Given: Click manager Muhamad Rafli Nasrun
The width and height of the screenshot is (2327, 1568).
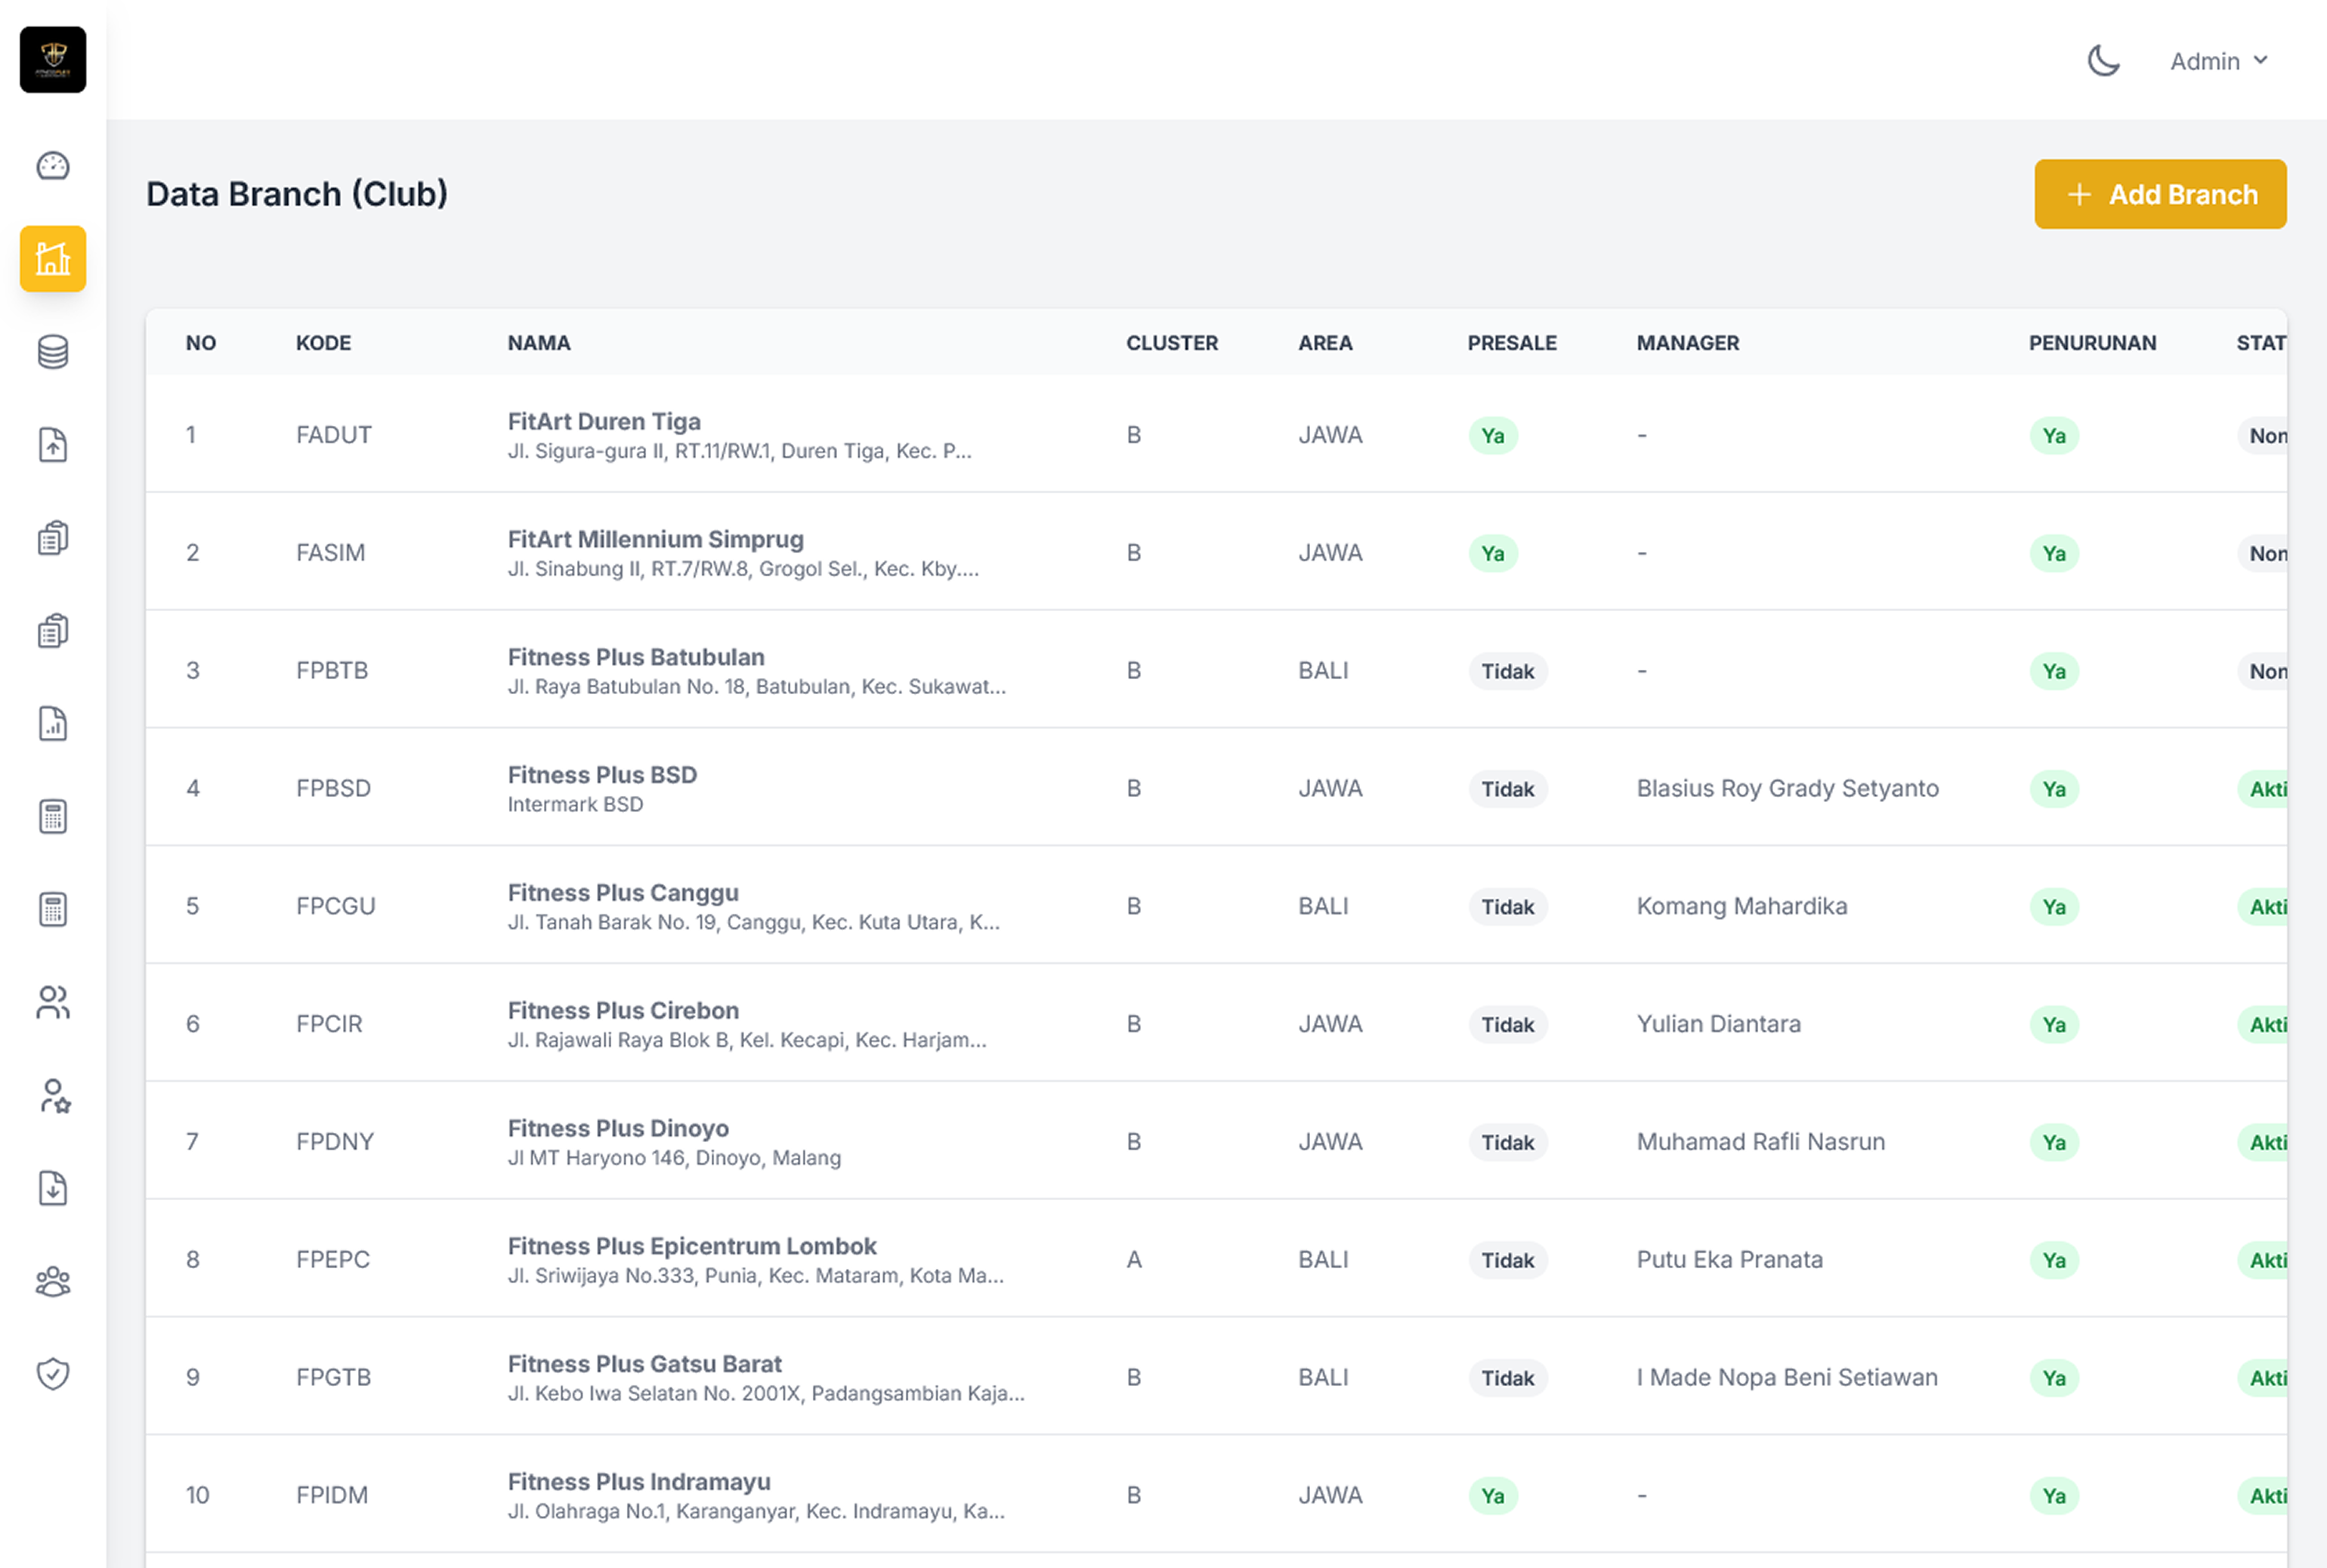Looking at the screenshot, I should click(x=1761, y=1143).
